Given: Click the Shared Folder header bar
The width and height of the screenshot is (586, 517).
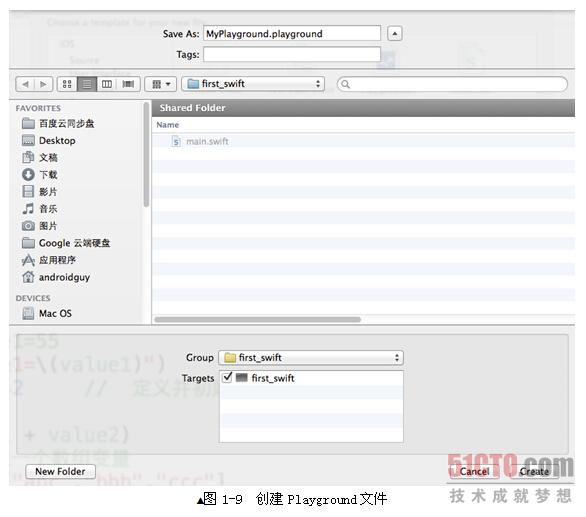Looking at the screenshot, I should [x=363, y=108].
